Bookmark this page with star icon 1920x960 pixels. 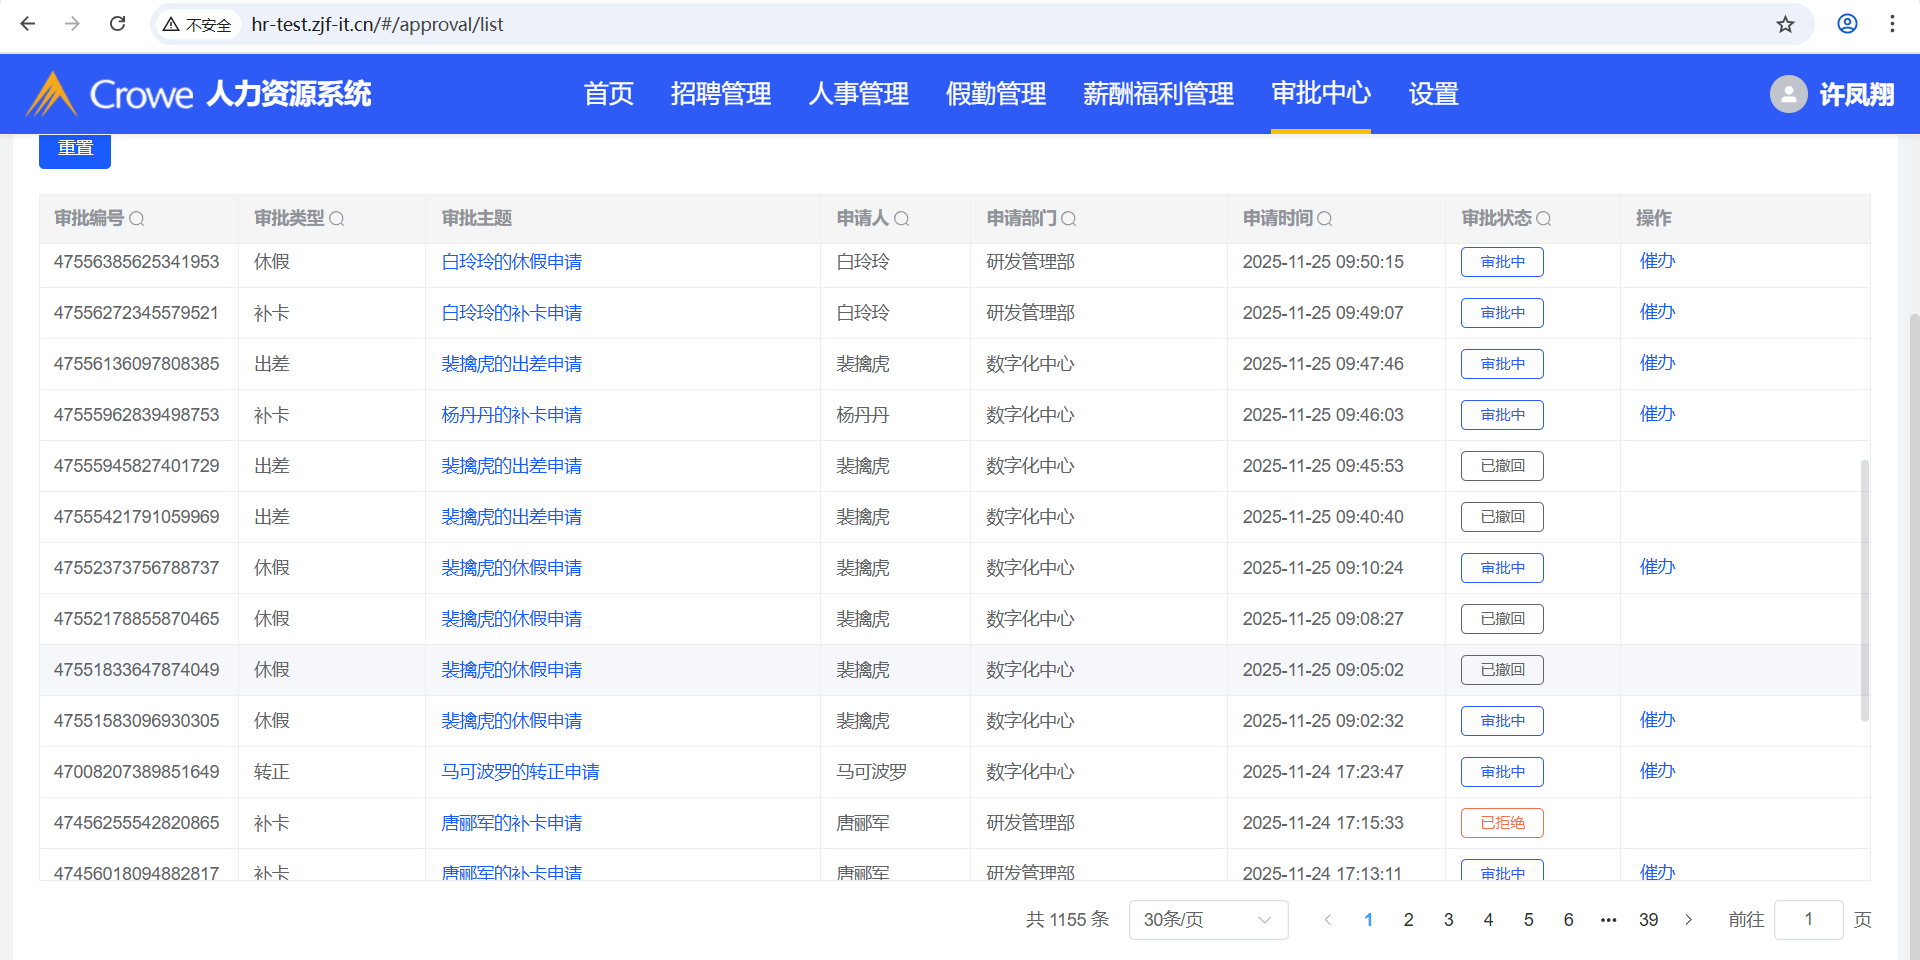(x=1785, y=24)
